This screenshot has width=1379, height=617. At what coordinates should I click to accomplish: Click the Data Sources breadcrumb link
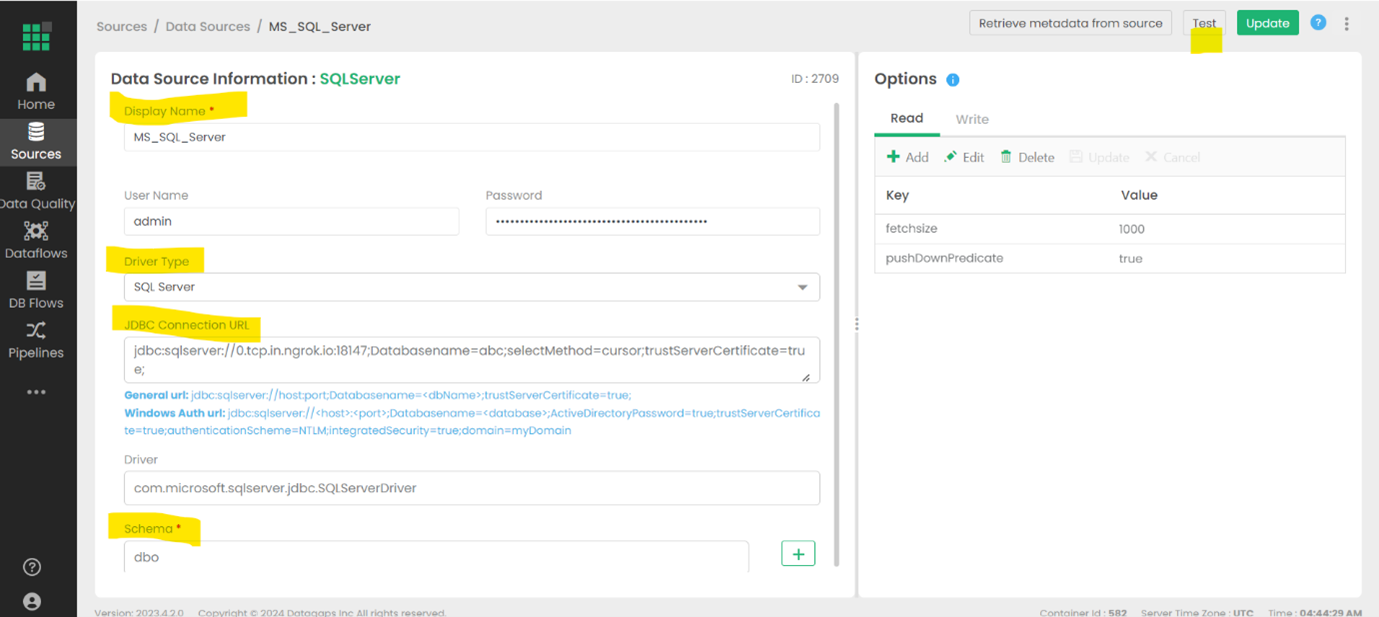click(x=208, y=27)
